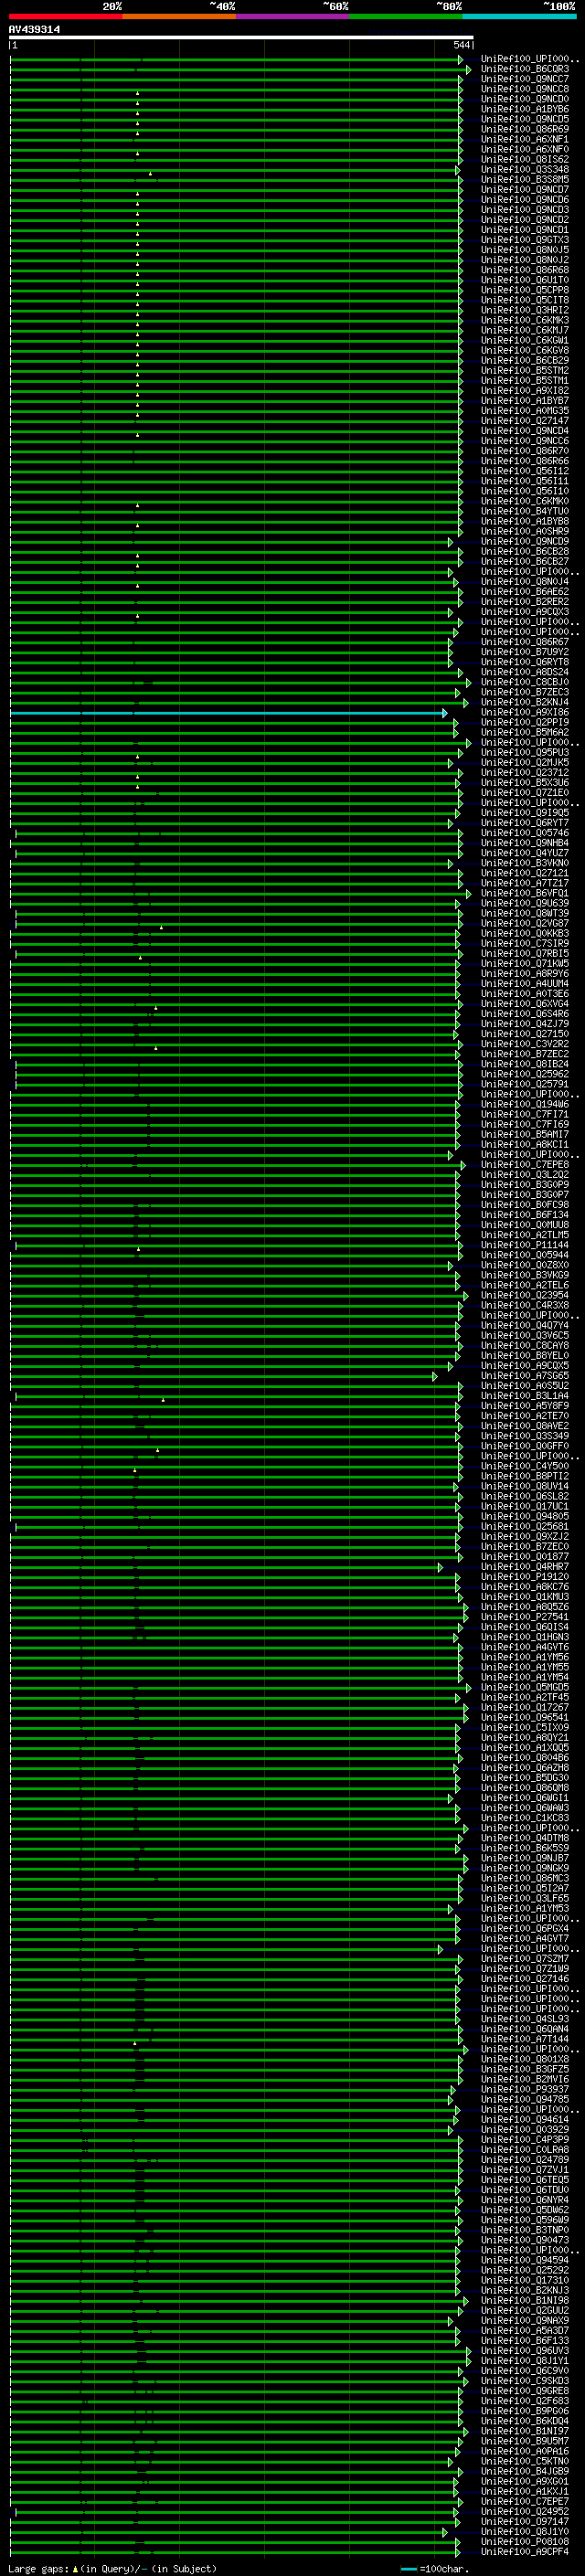
Task: Open hit UniRef100_C8CBJ0
Action: pos(525,683)
